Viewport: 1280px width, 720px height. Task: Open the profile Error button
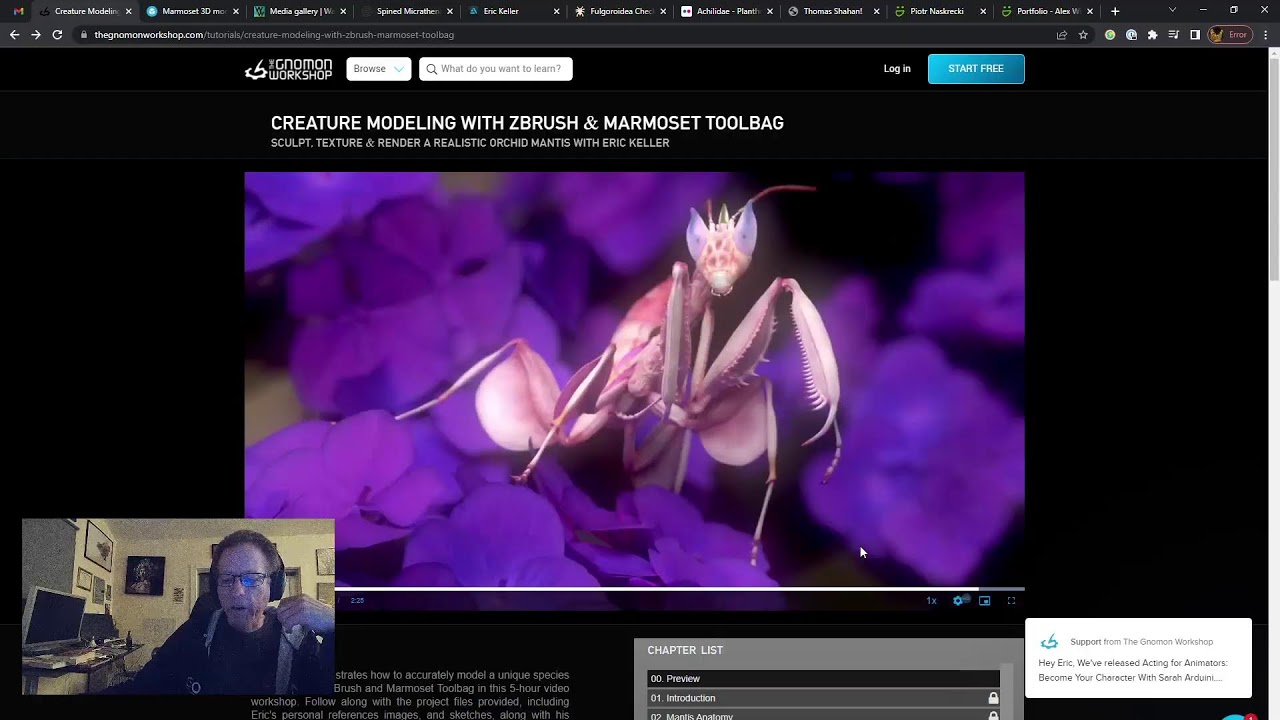(1230, 35)
